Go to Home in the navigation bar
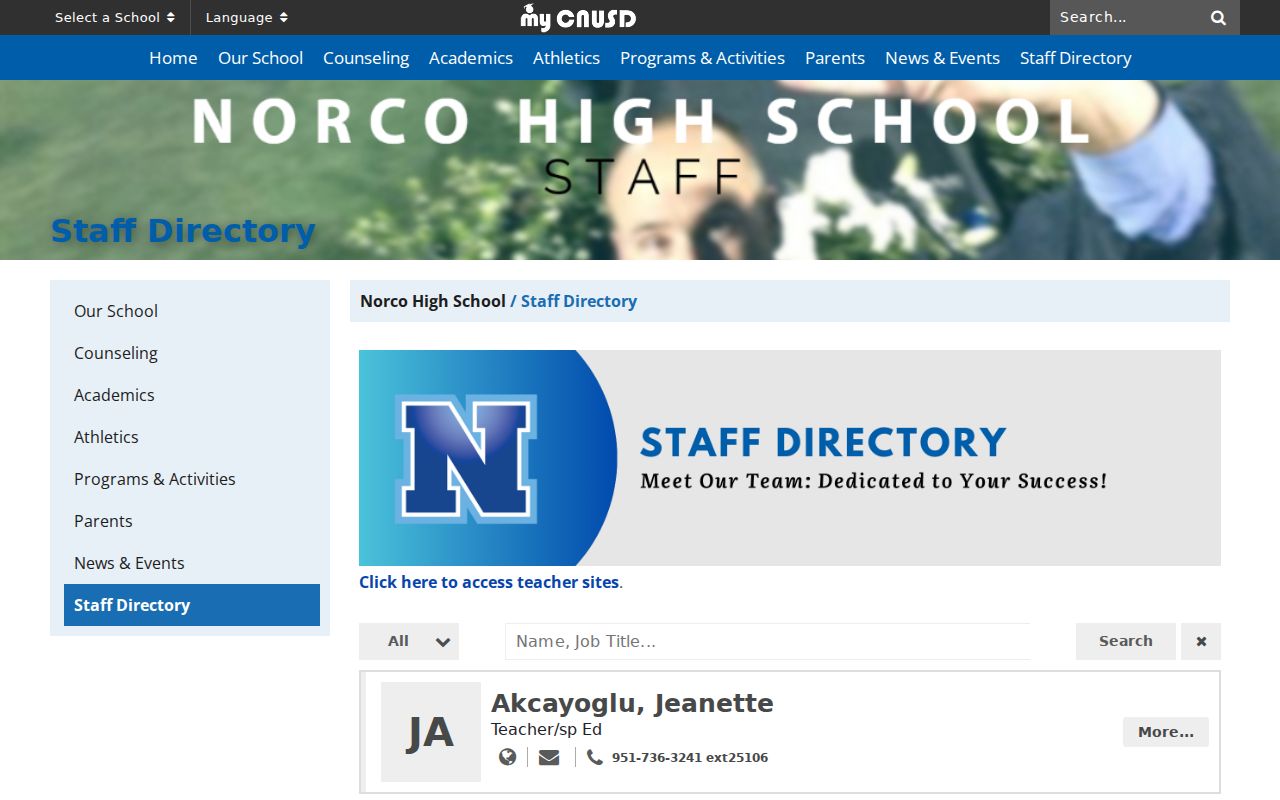Screen dimensions: 1280x800 click(x=173, y=58)
